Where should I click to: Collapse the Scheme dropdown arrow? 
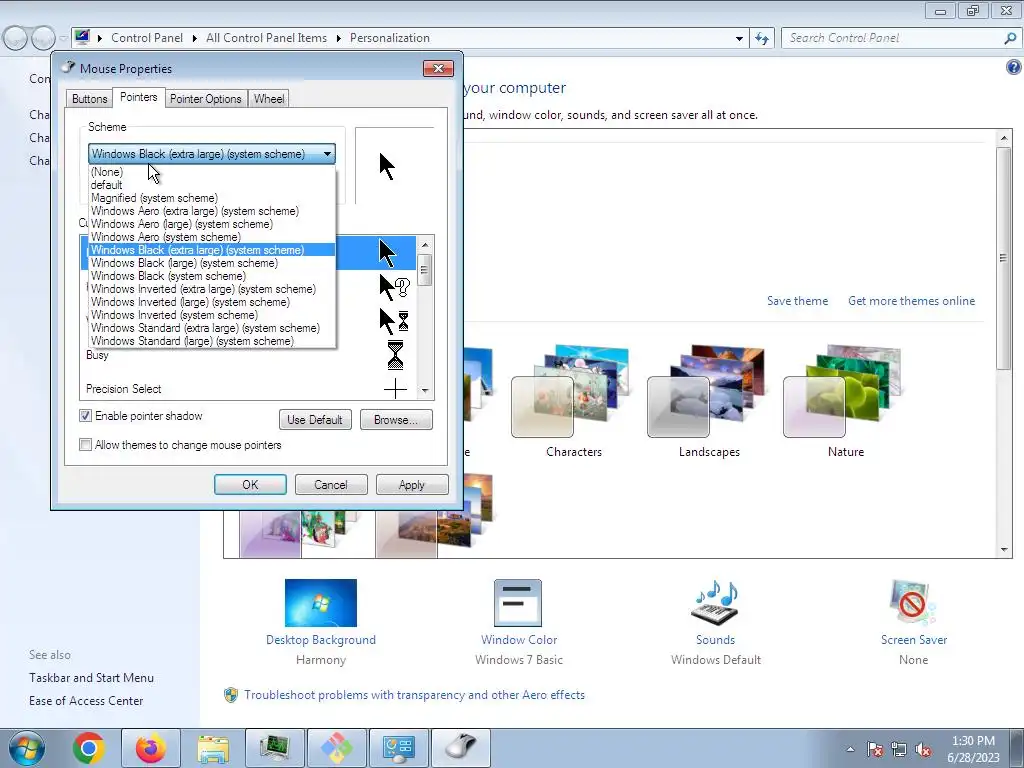coord(327,154)
